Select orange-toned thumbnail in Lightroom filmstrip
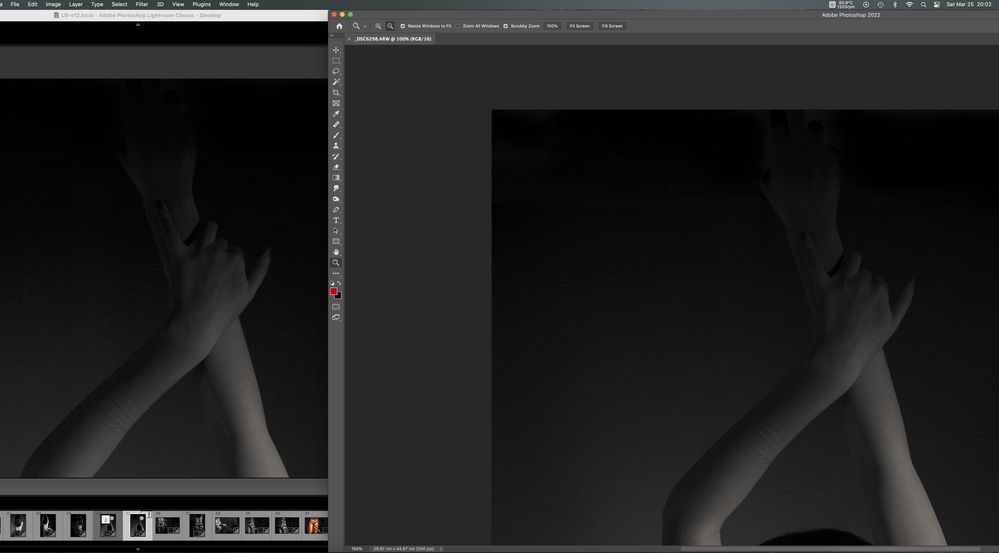The height and width of the screenshot is (553, 999). click(317, 526)
